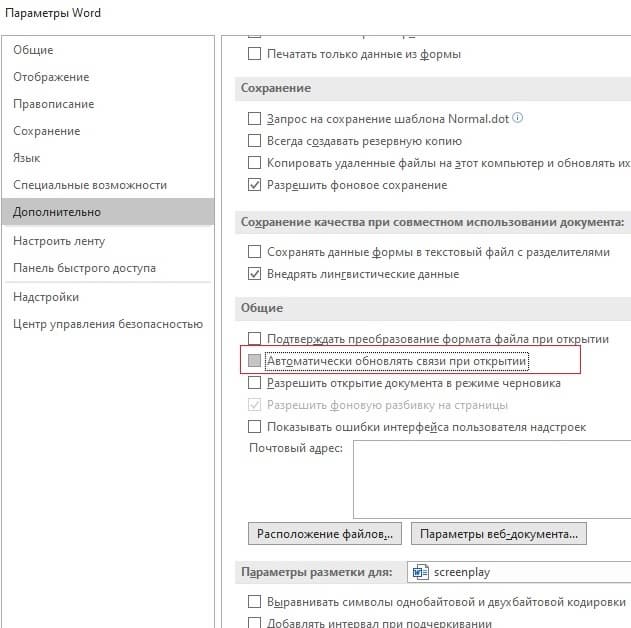Go to 'Настроить ленту' section
This screenshot has height=628, width=631.
click(x=58, y=241)
